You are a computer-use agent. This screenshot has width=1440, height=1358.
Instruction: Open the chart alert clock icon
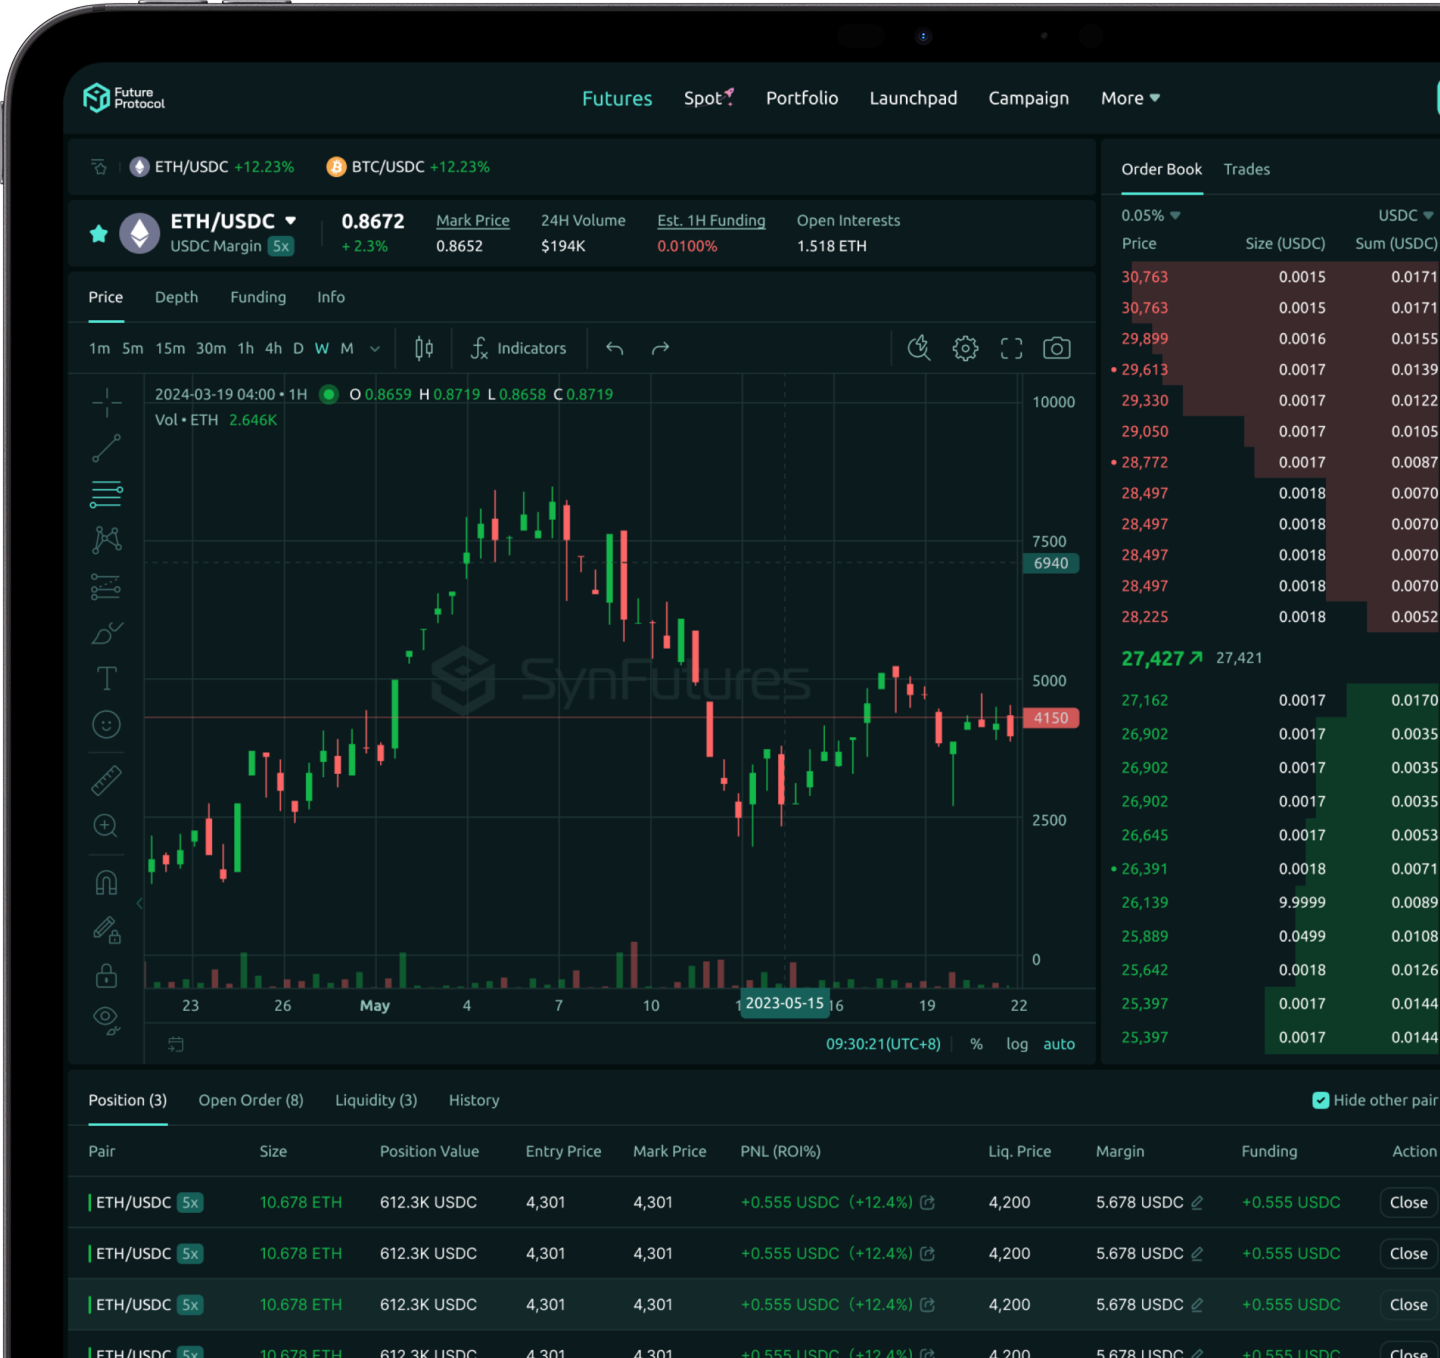(919, 348)
